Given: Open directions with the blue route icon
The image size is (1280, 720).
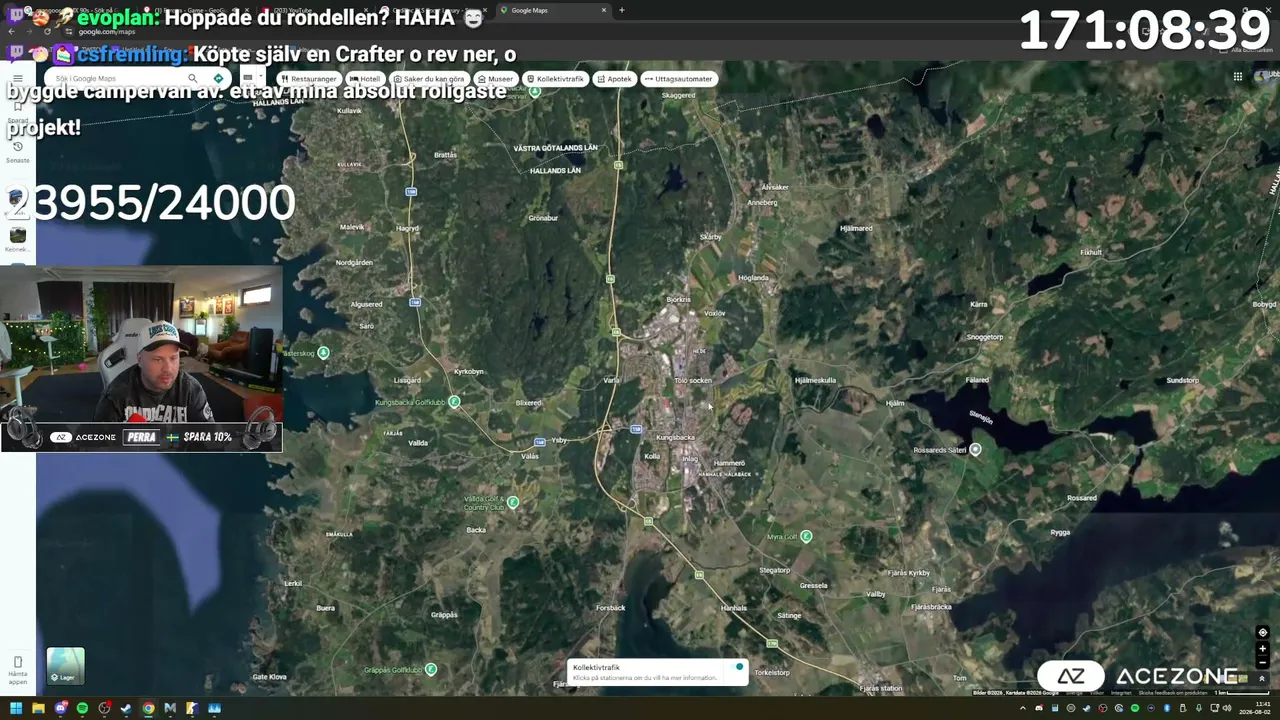Looking at the screenshot, I should [218, 78].
